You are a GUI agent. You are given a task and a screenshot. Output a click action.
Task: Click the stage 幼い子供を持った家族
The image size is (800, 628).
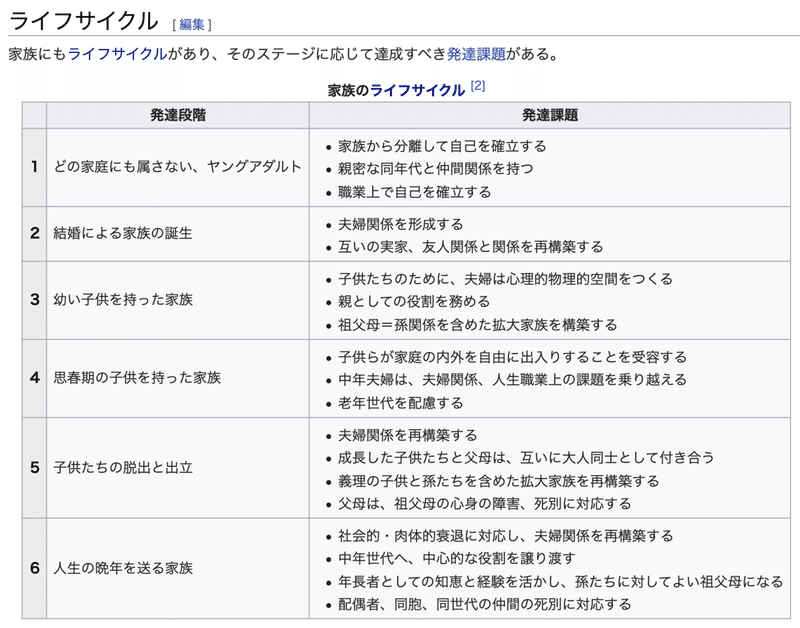[123, 299]
